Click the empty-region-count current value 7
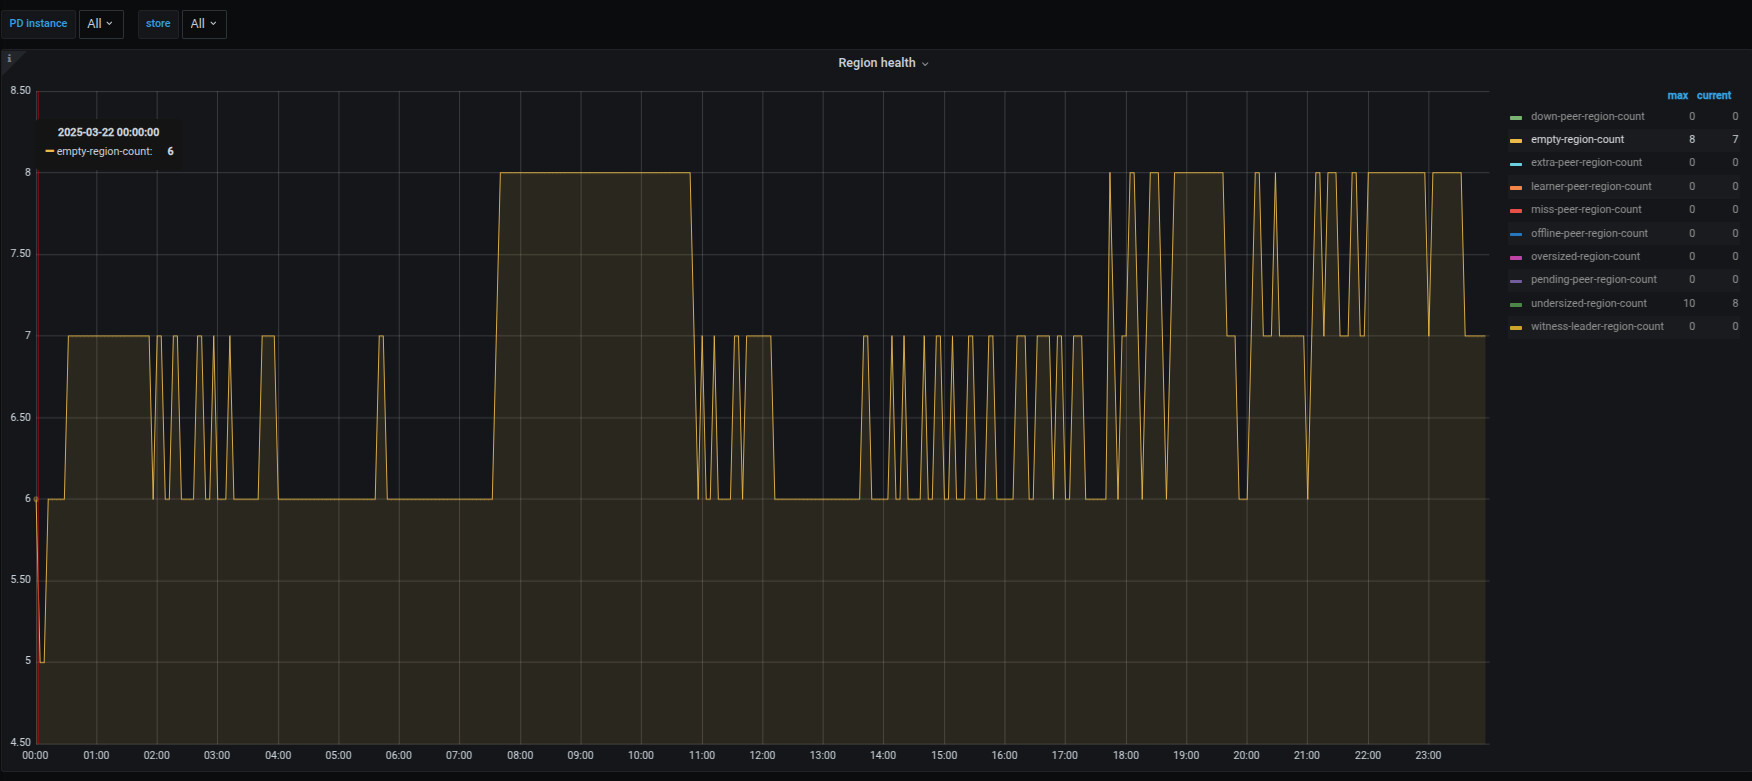The width and height of the screenshot is (1752, 781). point(1735,140)
